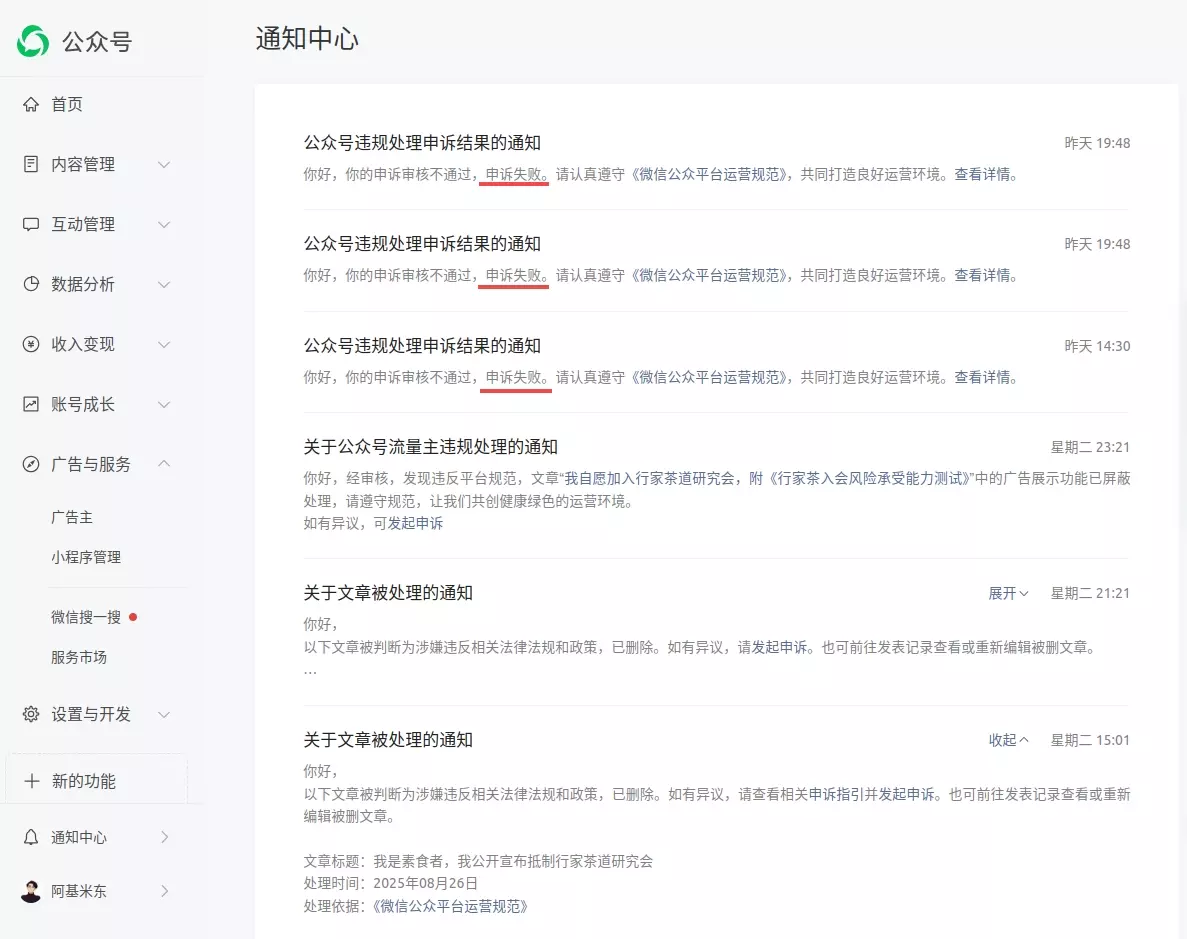Click the compass icon beside 广告与服务
1187x939 pixels.
(31, 464)
